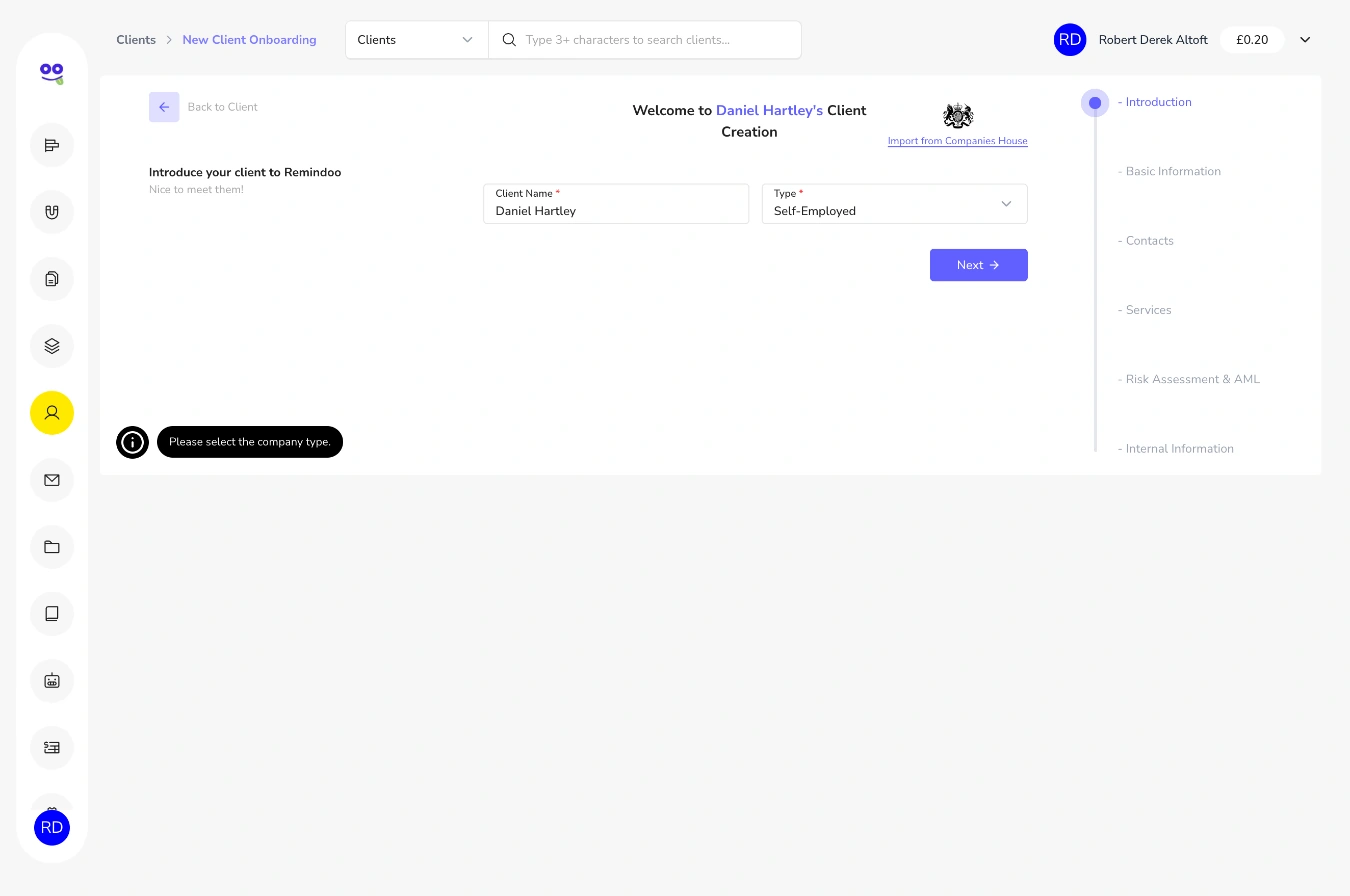Viewport: 1350px width, 896px height.
Task: Go to the Risk Assessment & AML step
Action: coord(1189,379)
